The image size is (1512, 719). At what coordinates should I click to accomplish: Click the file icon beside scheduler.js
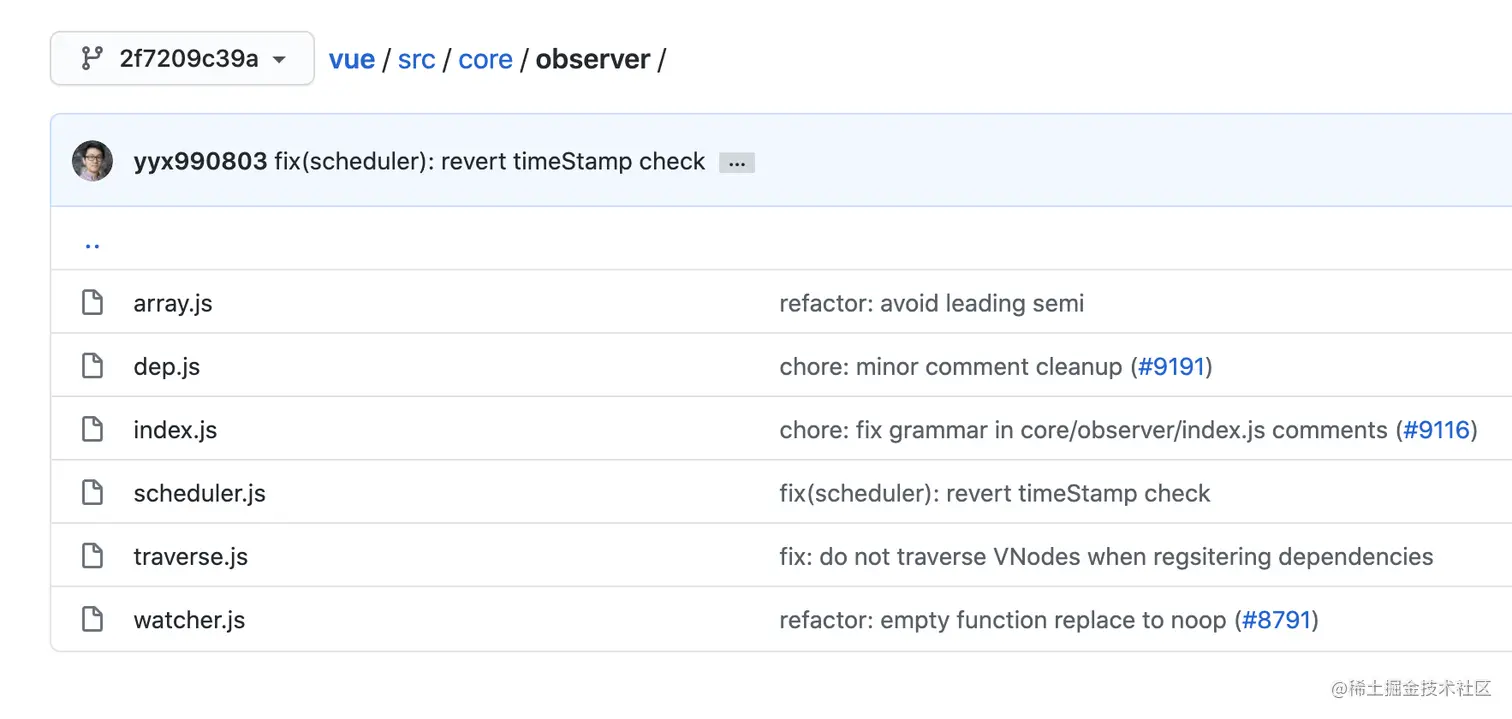tap(92, 493)
